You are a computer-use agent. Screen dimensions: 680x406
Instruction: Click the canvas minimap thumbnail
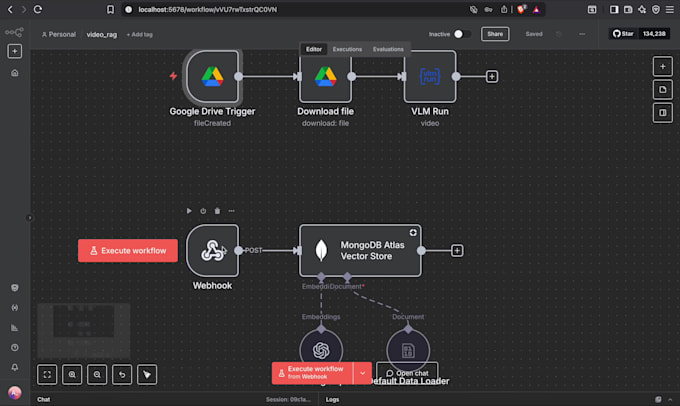(84, 331)
